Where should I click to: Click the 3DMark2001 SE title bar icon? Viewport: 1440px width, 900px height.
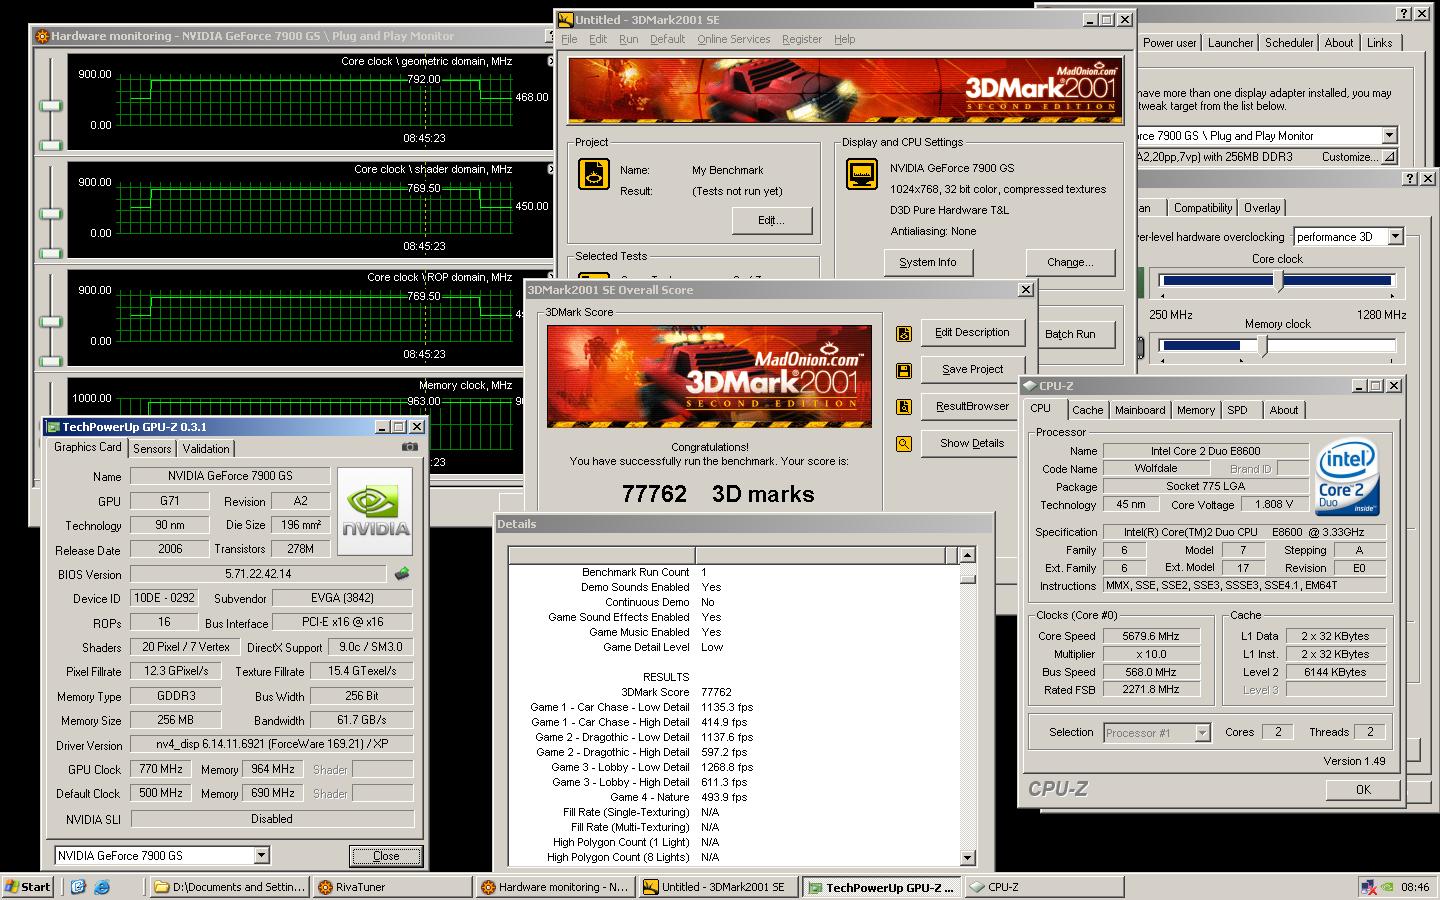click(x=566, y=19)
